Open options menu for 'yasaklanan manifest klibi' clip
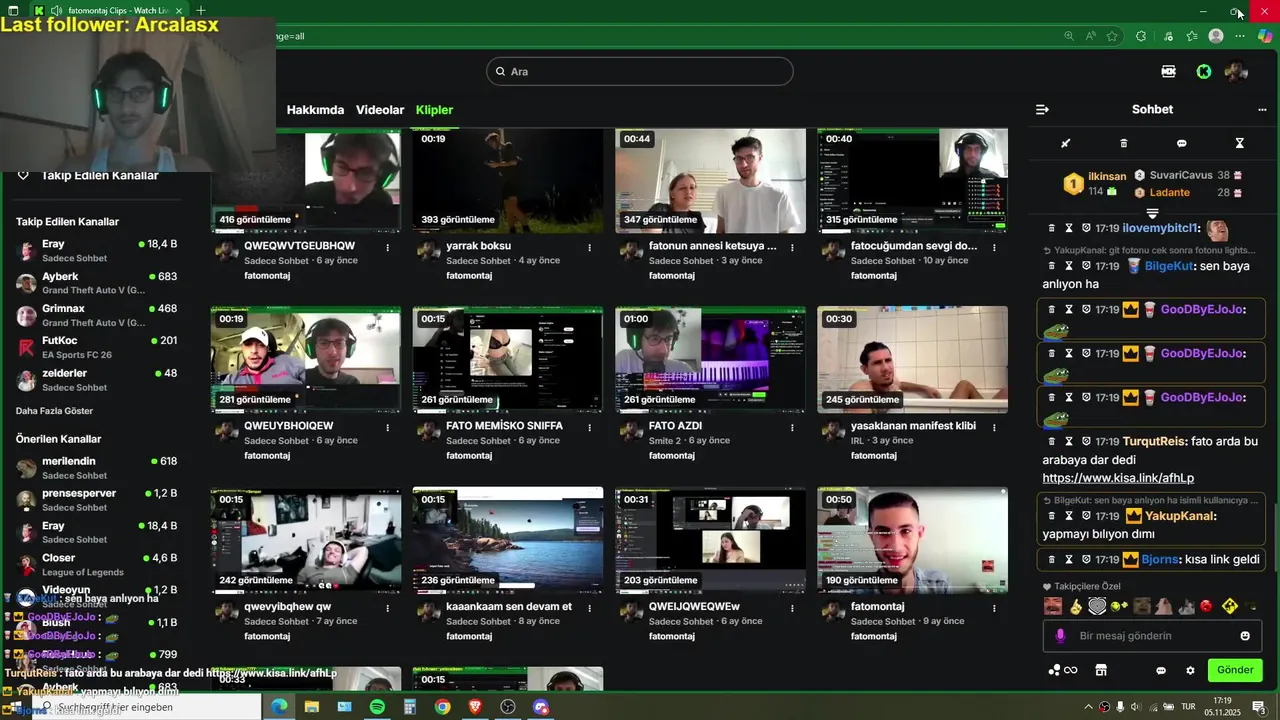 point(994,427)
